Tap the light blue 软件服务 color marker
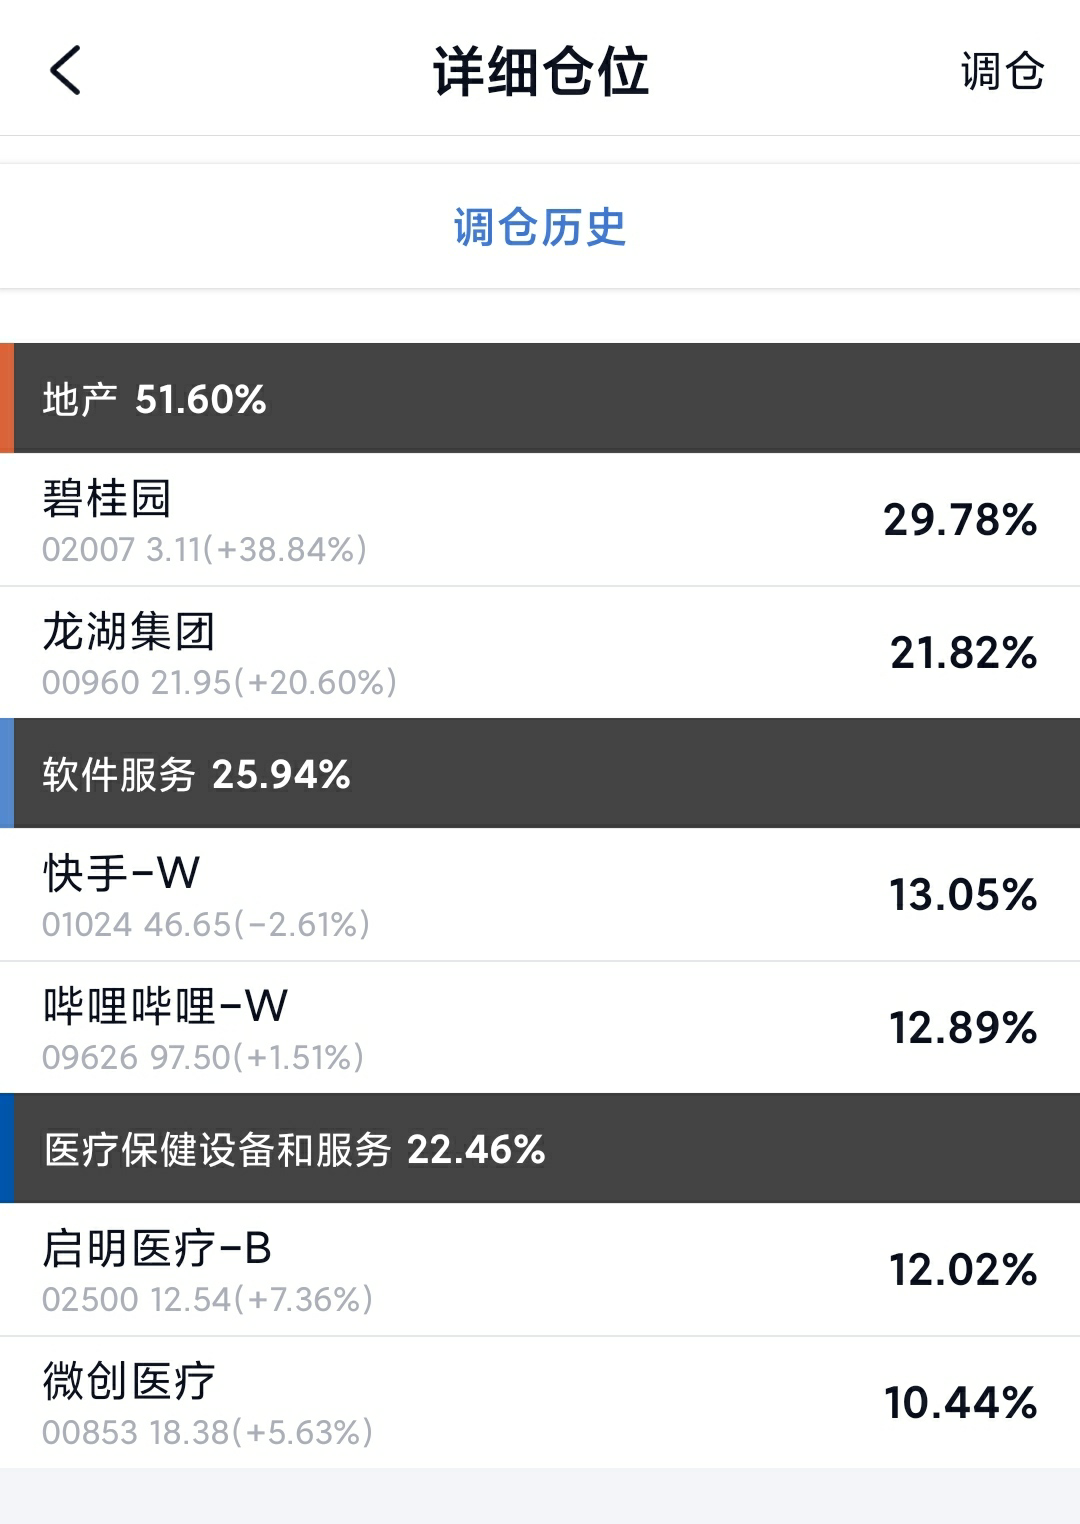1080x1524 pixels. pyautogui.click(x=6, y=773)
